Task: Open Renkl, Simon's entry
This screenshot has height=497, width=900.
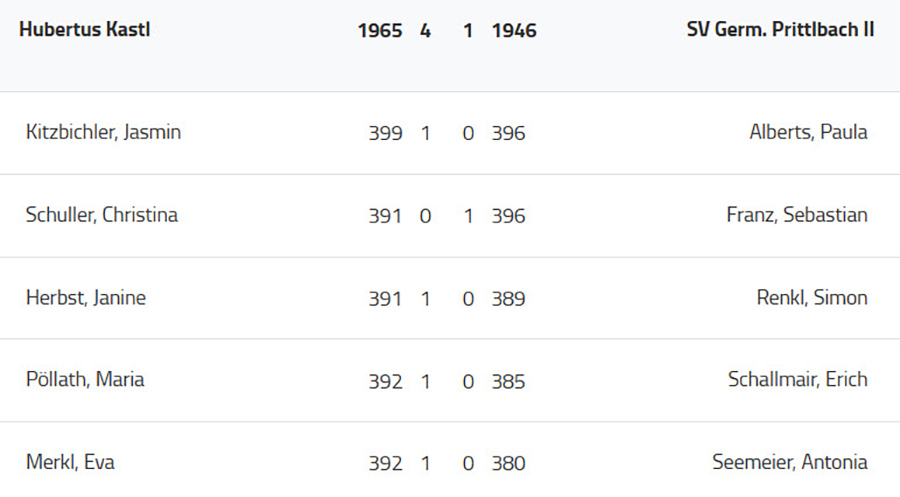Action: point(812,298)
